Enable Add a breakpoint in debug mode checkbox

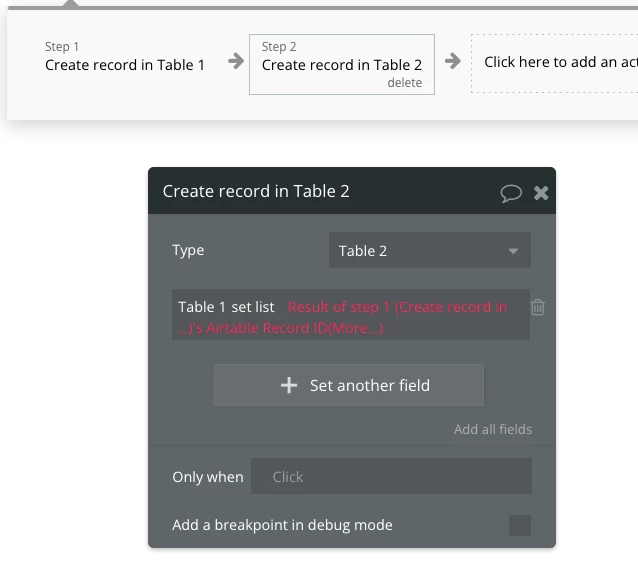pyautogui.click(x=520, y=525)
